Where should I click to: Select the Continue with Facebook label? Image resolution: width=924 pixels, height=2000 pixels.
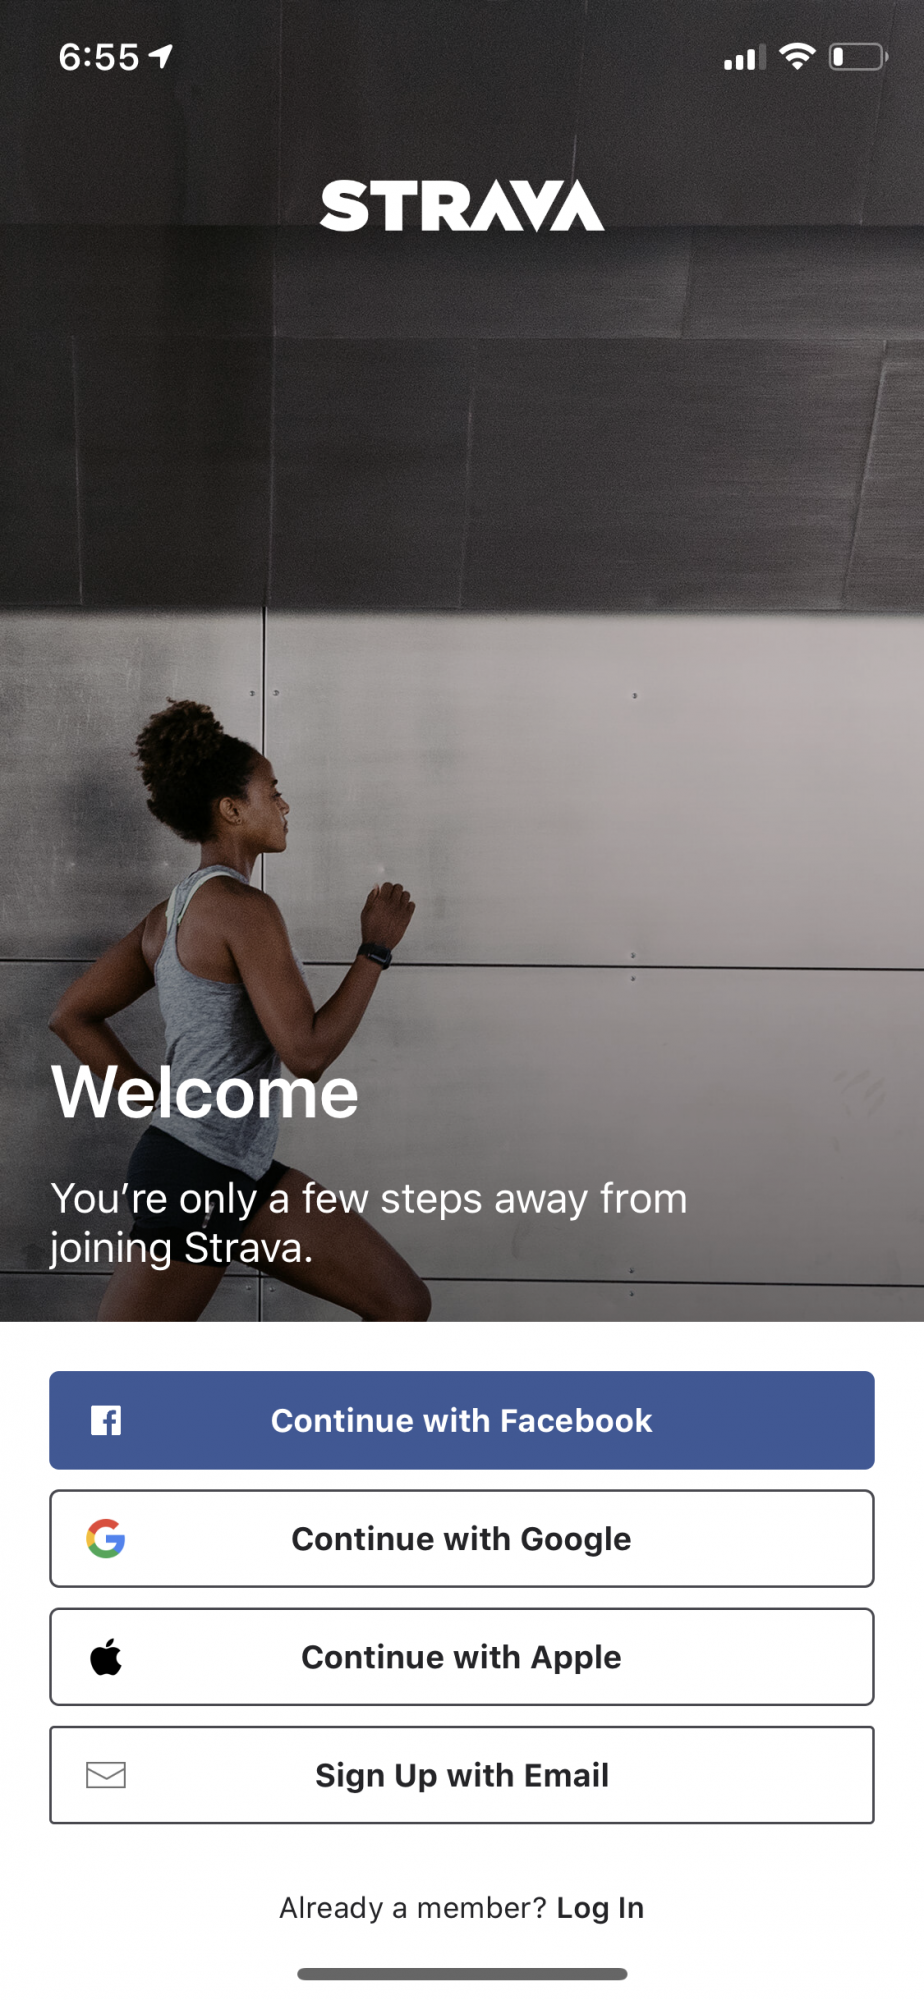pos(461,1420)
